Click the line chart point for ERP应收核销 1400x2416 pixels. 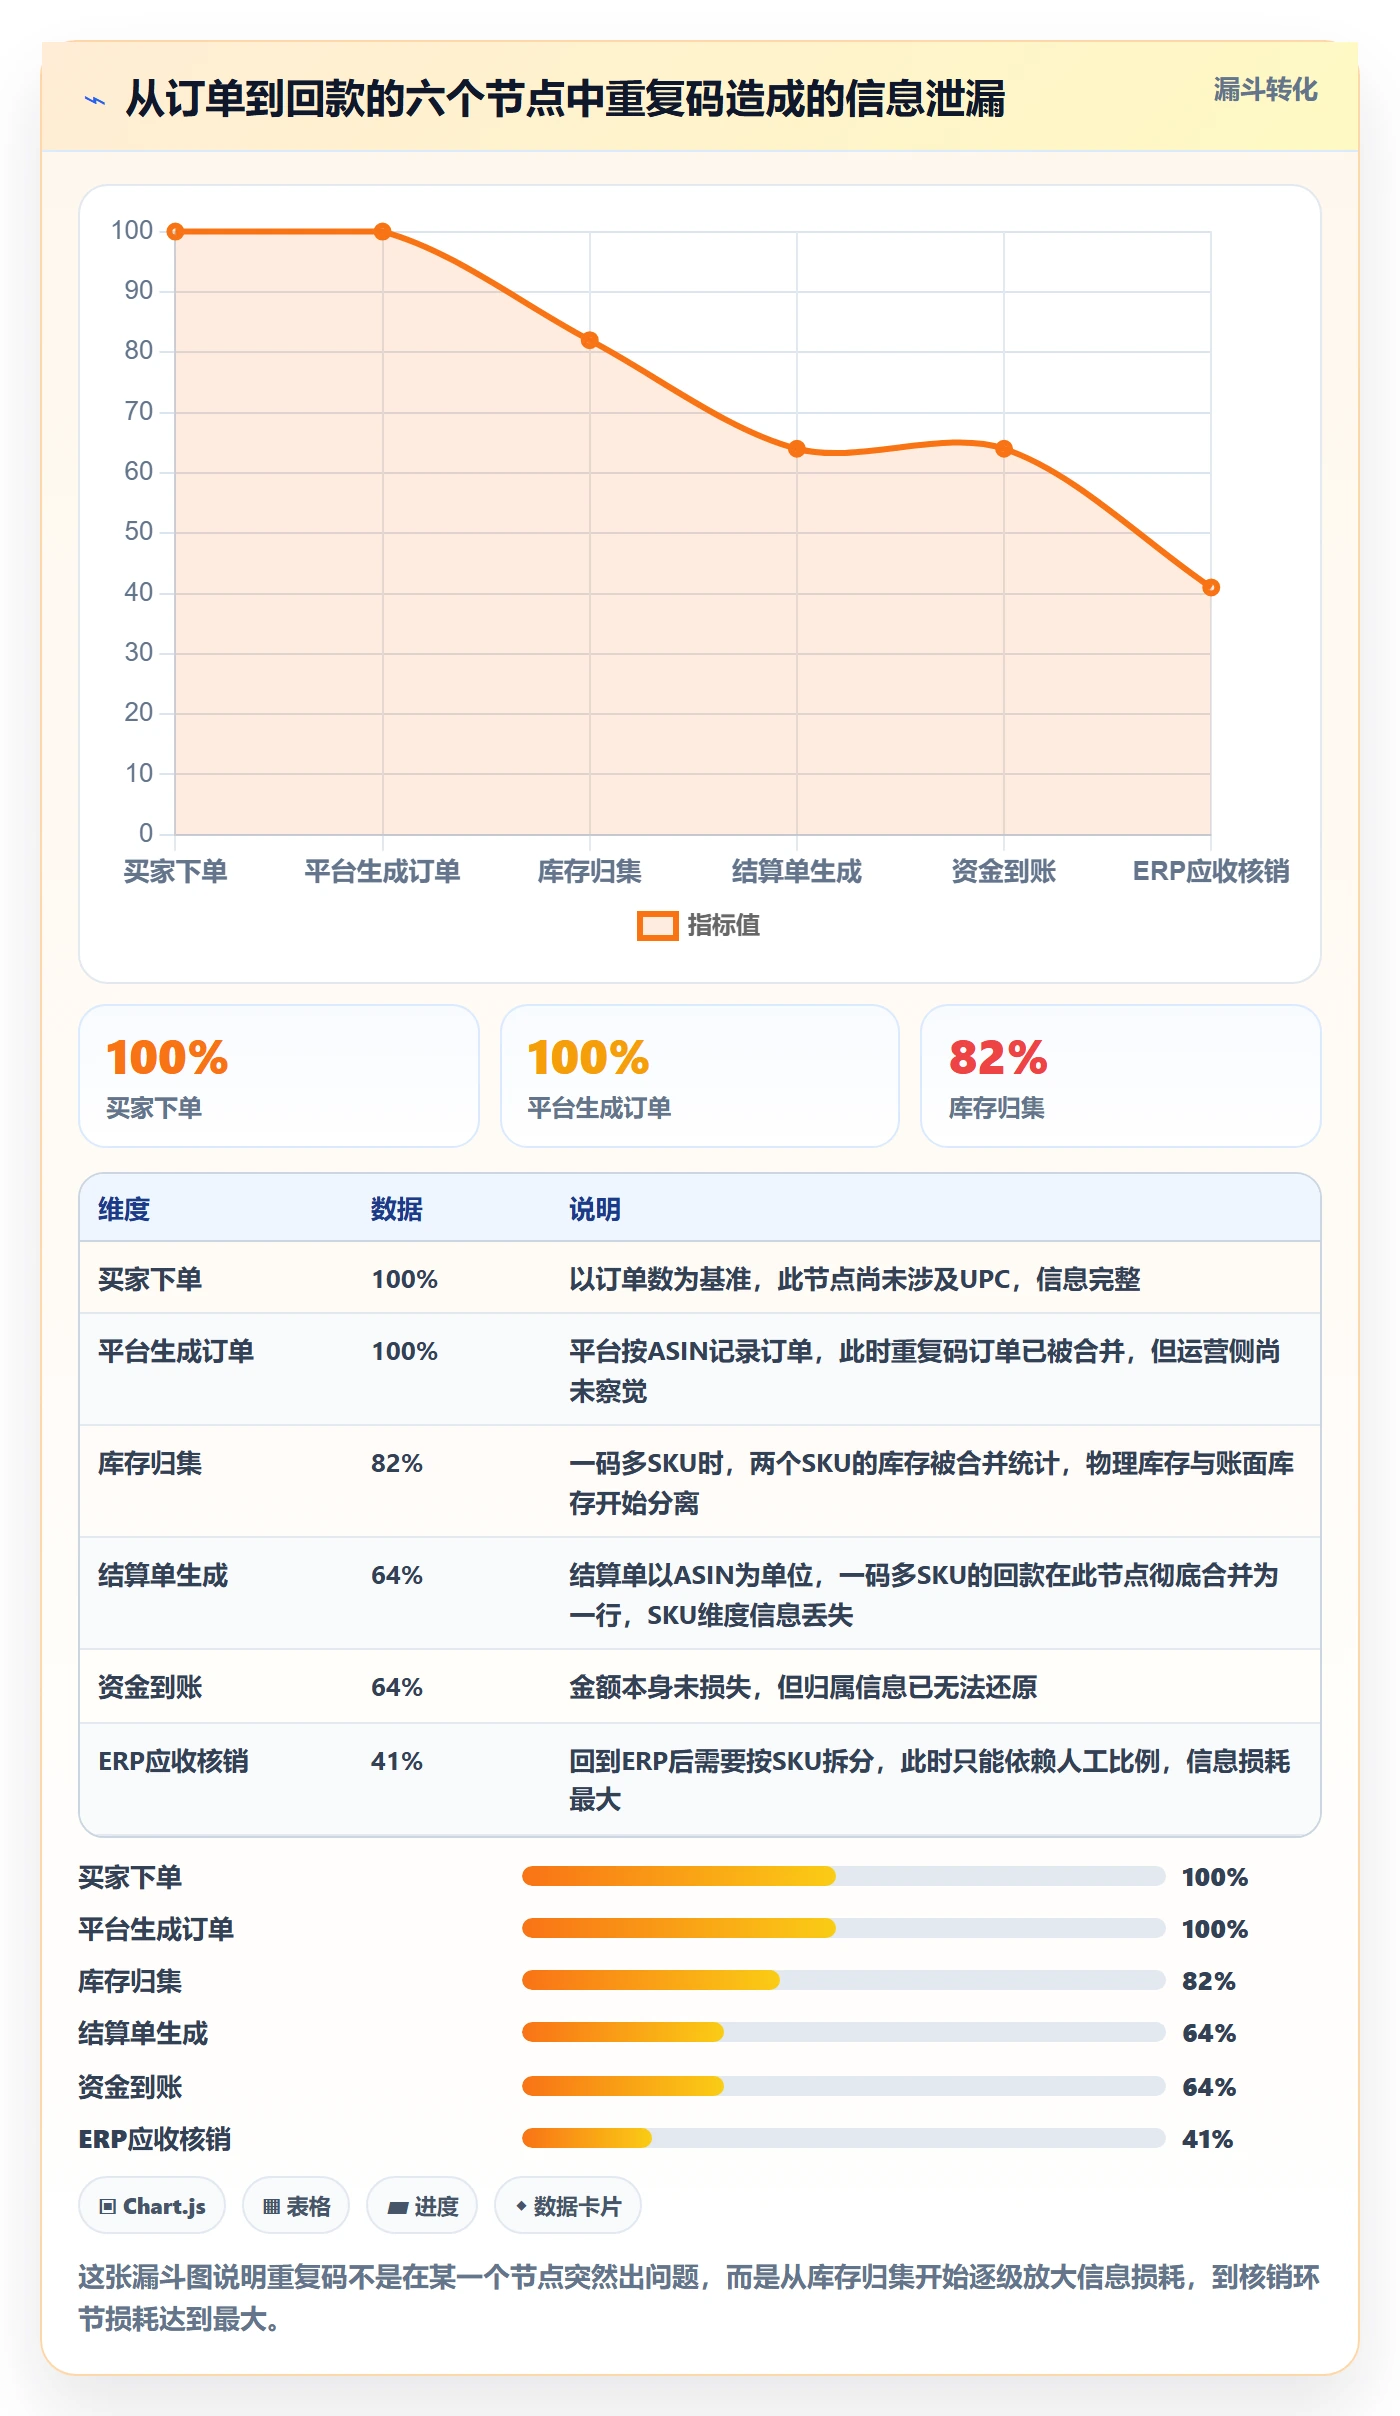click(1211, 587)
